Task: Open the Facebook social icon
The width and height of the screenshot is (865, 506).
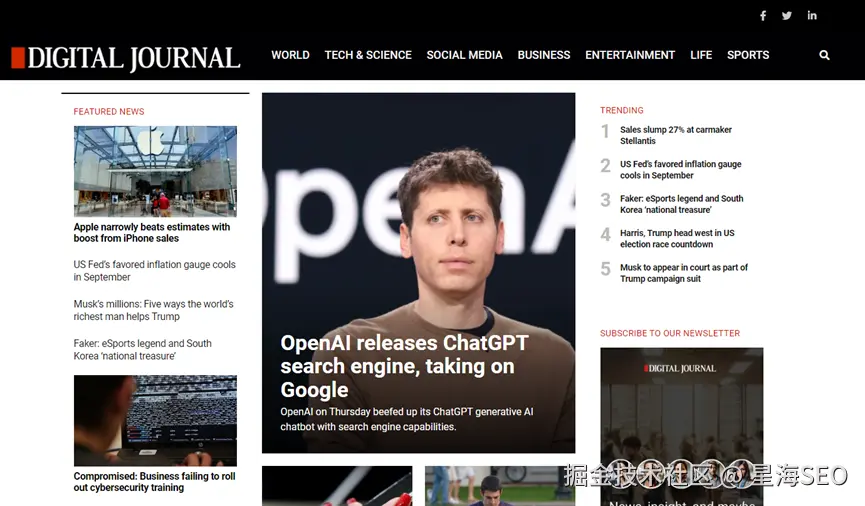Action: click(x=763, y=15)
